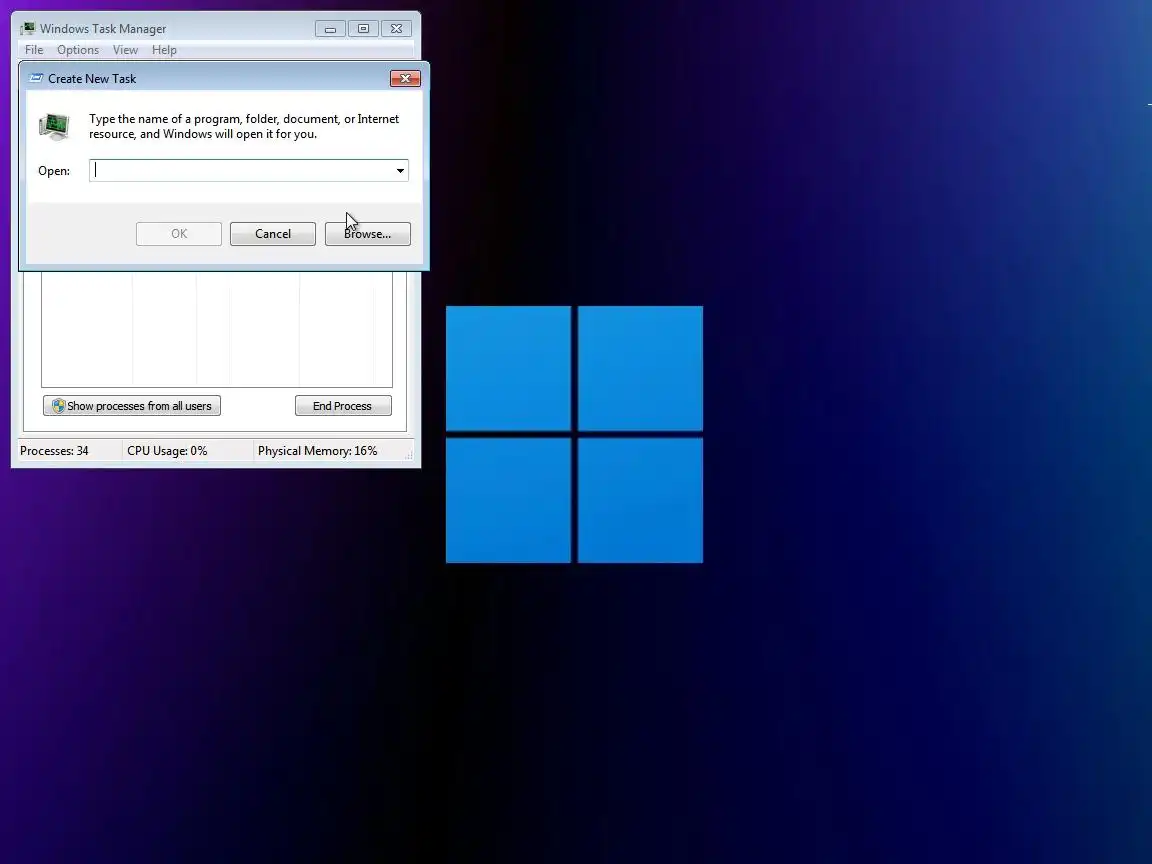Screen dimensions: 1152x864
Task: Click the Open: label
Action: [54, 170]
